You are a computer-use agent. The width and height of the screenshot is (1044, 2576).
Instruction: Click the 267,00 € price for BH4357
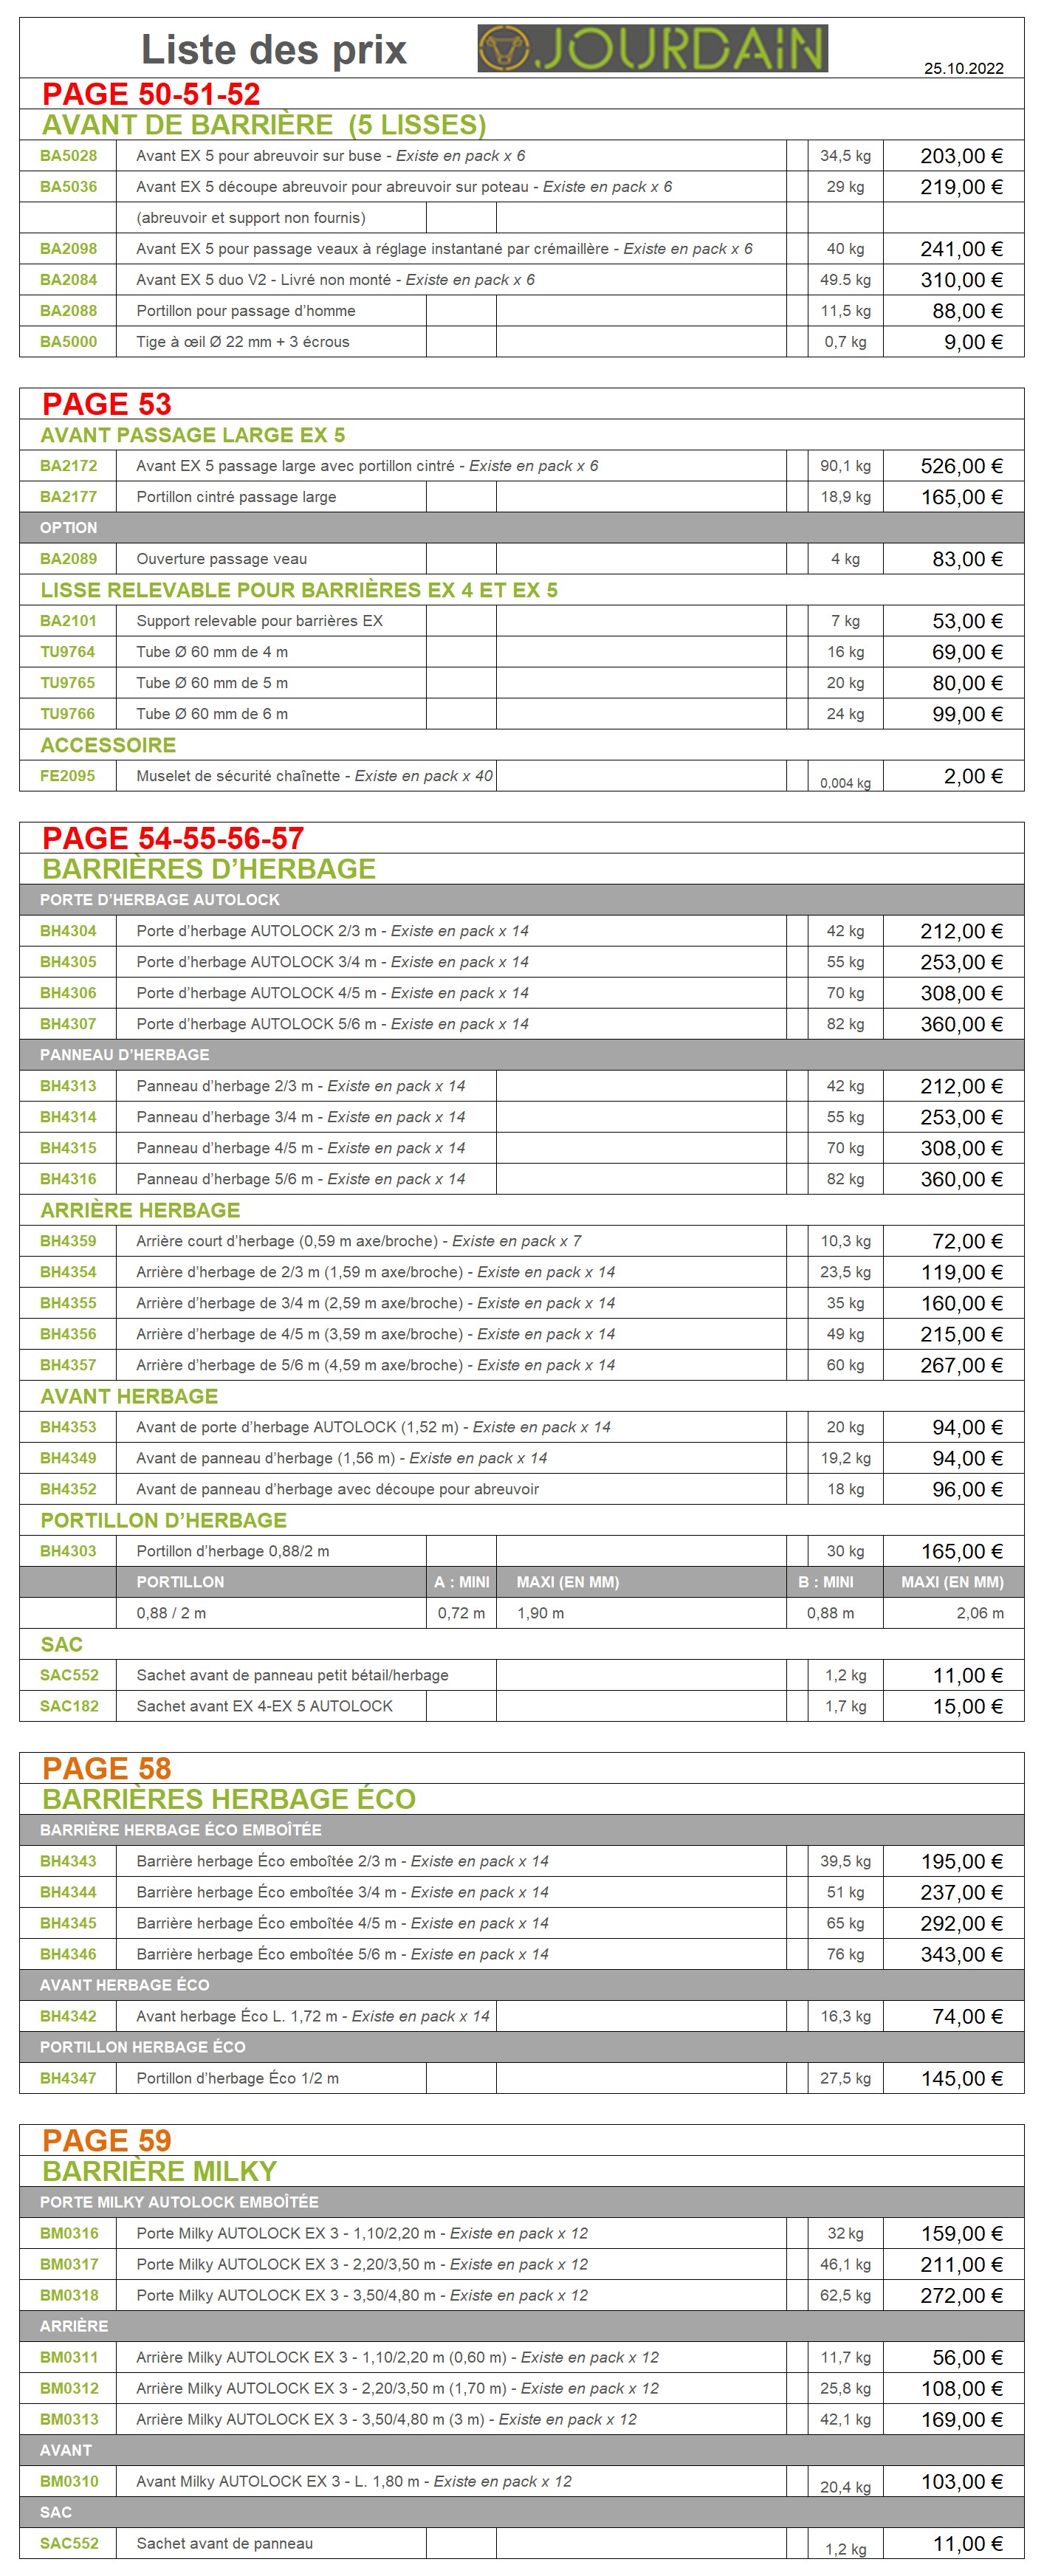pyautogui.click(x=960, y=1365)
